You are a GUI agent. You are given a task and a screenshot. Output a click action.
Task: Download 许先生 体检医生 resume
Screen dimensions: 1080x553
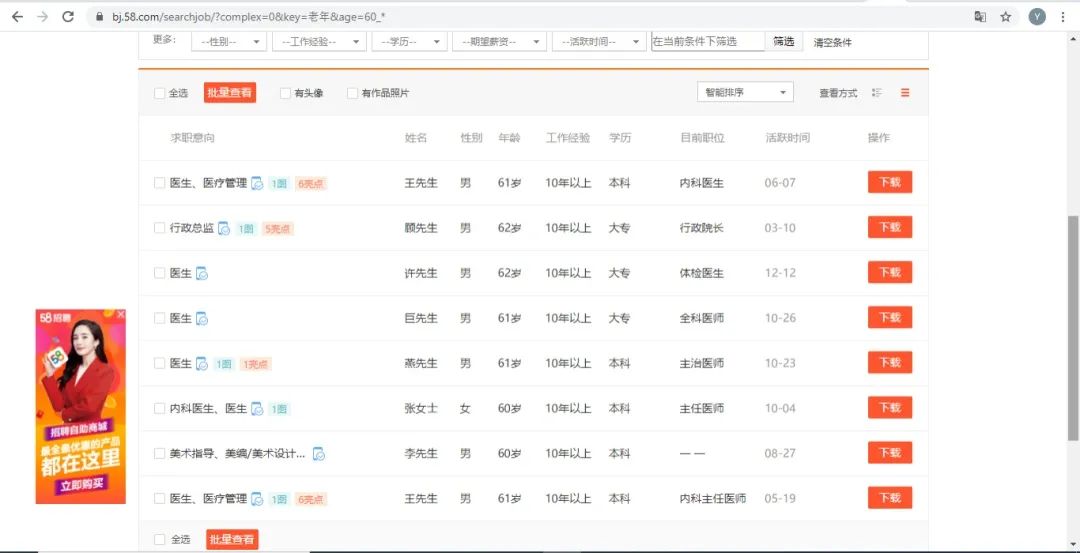(x=890, y=272)
